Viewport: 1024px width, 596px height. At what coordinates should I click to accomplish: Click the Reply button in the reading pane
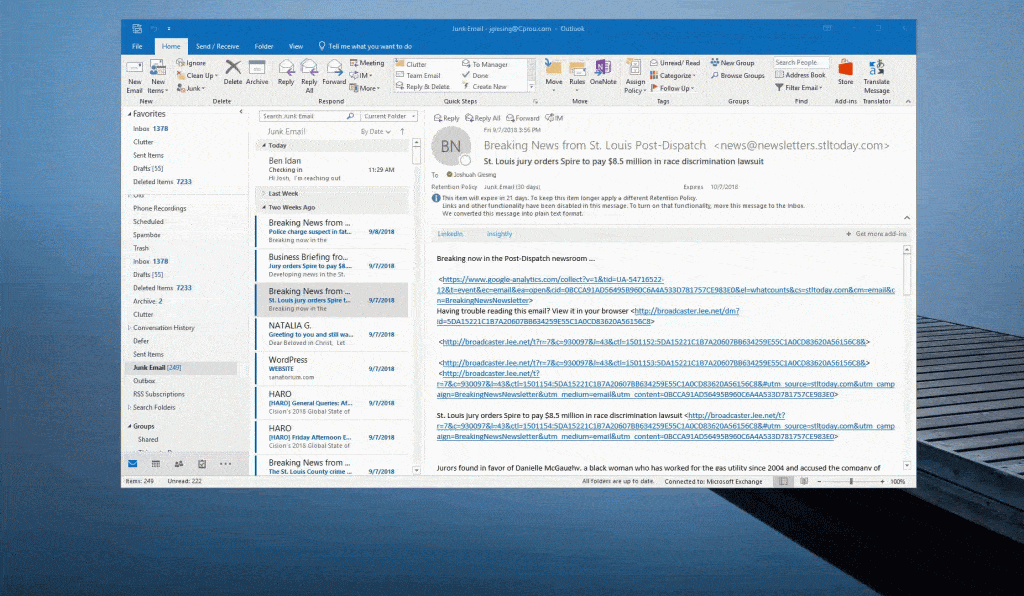(447, 118)
